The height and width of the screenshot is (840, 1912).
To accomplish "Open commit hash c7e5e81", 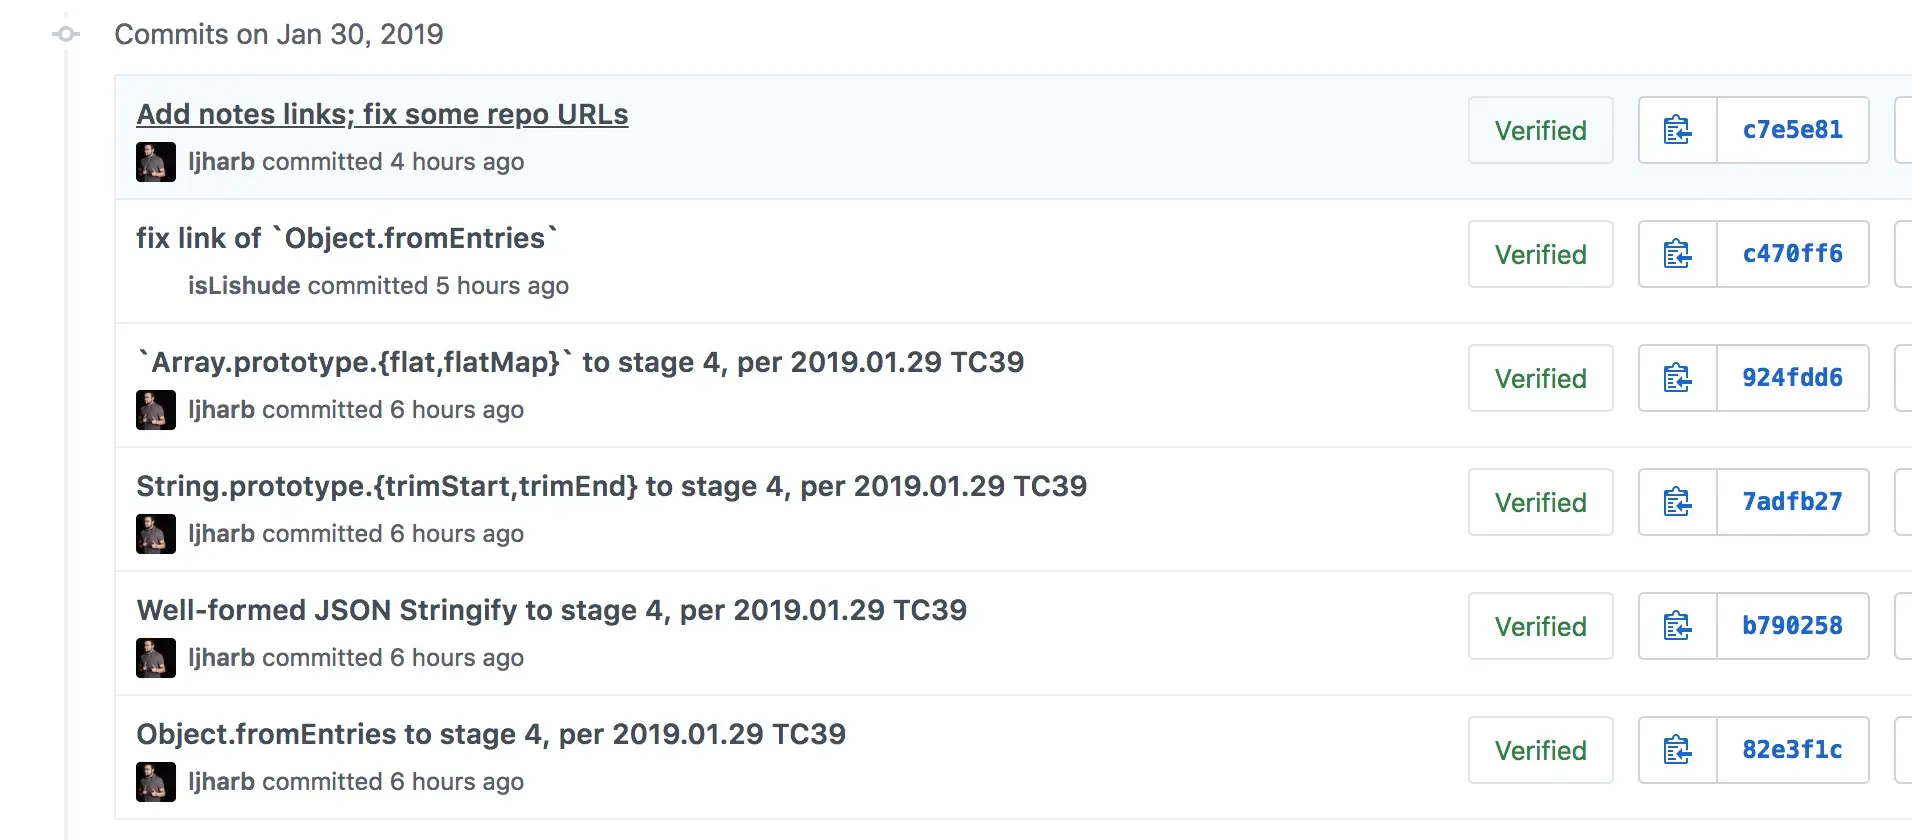I will pos(1792,130).
